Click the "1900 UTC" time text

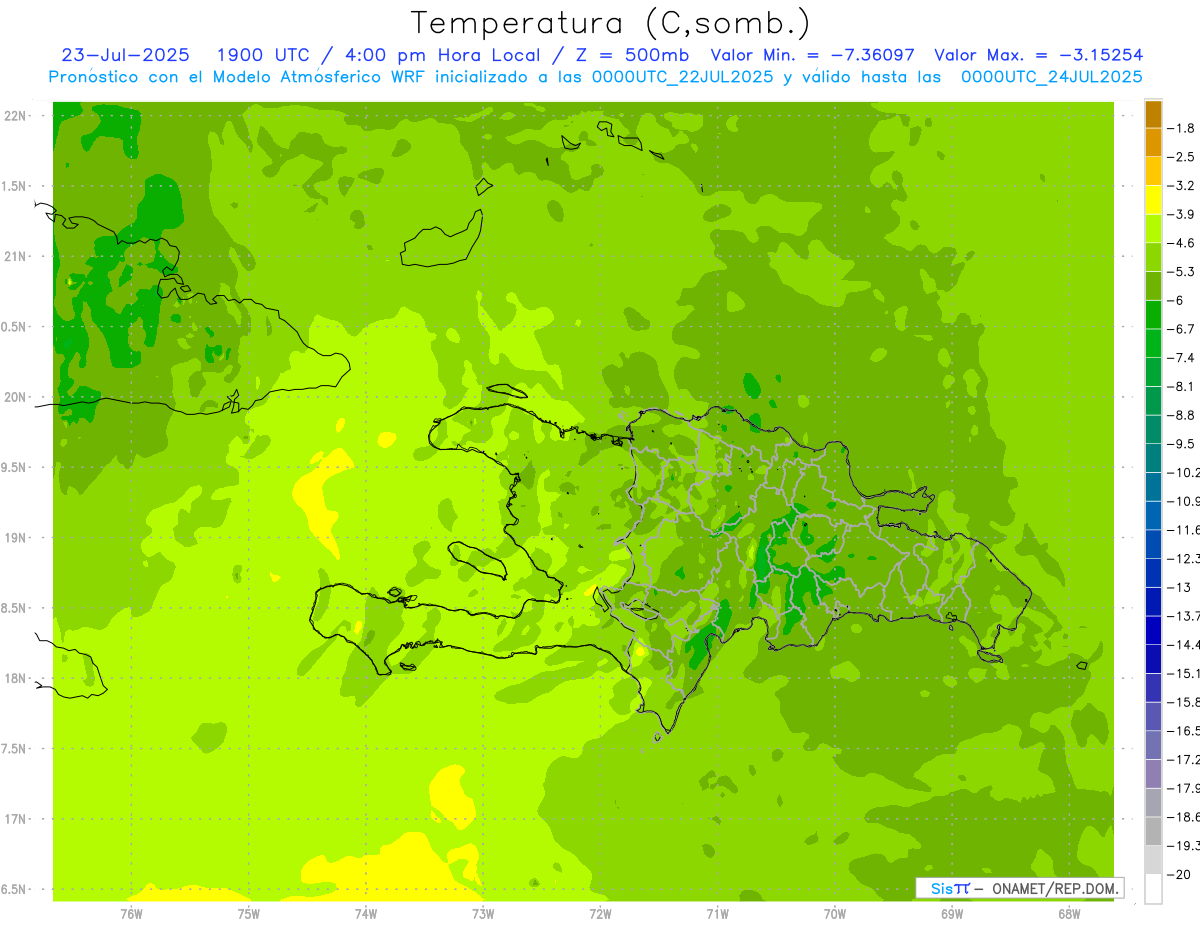coord(265,55)
